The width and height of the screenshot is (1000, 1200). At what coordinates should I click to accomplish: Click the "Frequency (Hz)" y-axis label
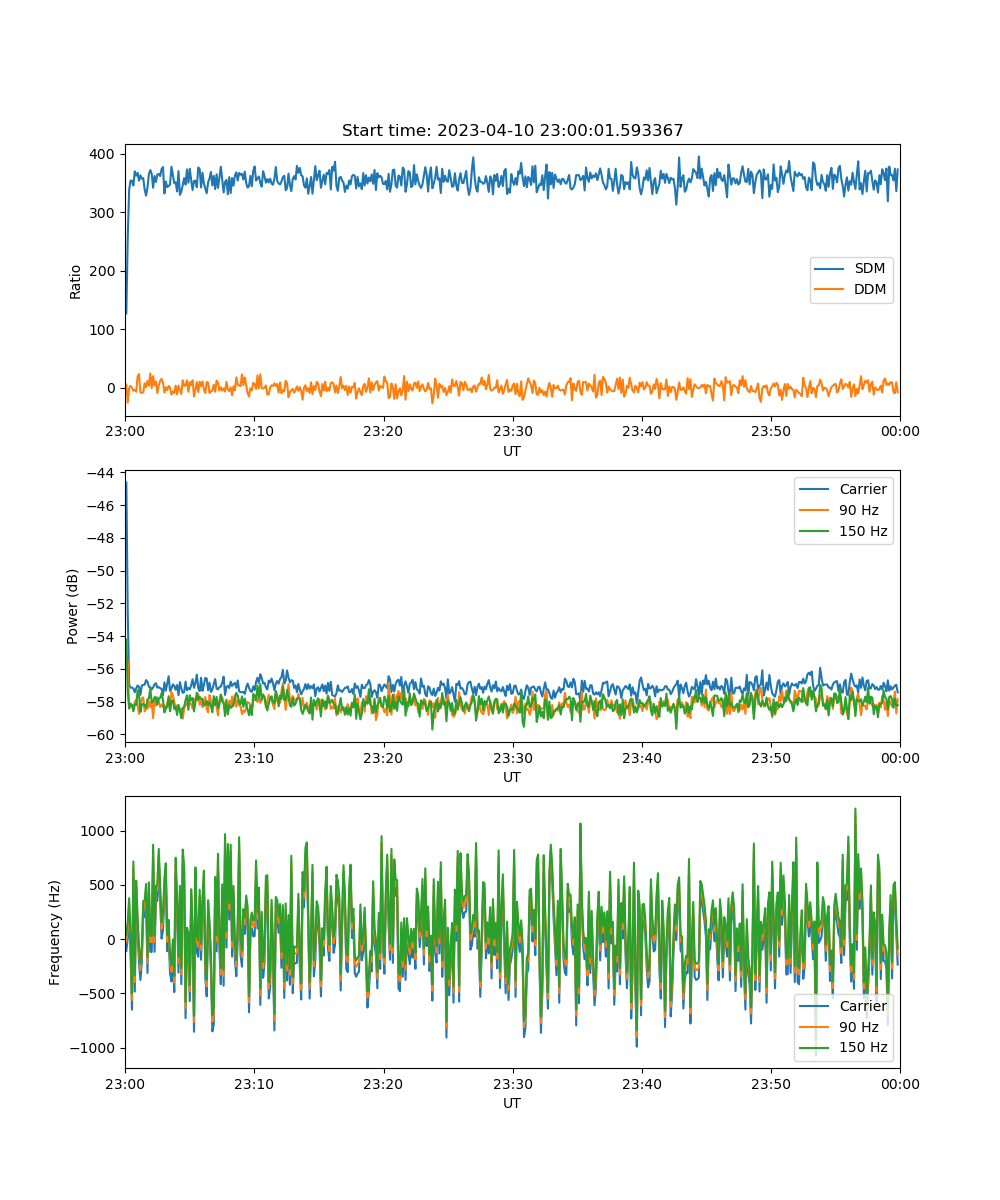click(55, 933)
